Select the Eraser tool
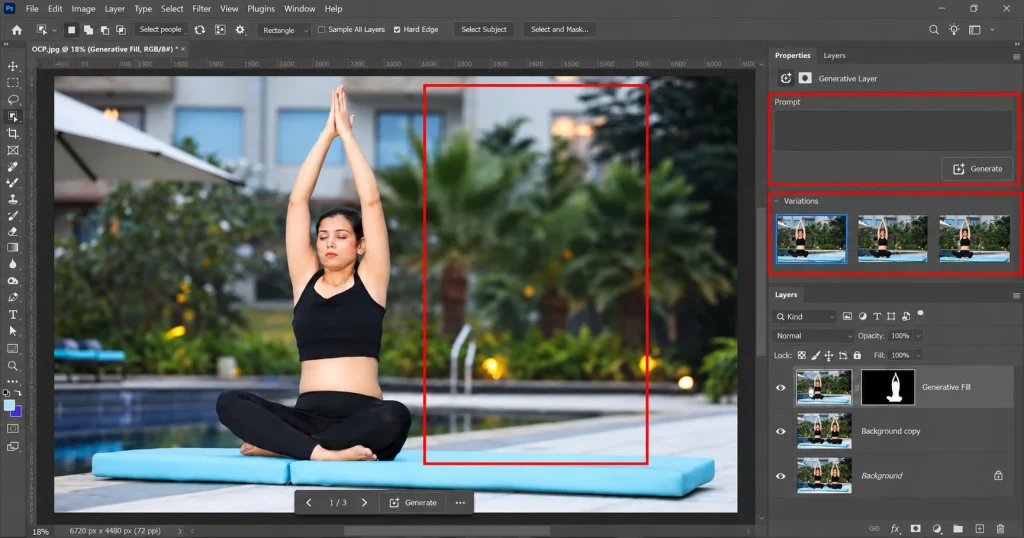1024x538 pixels. click(13, 232)
